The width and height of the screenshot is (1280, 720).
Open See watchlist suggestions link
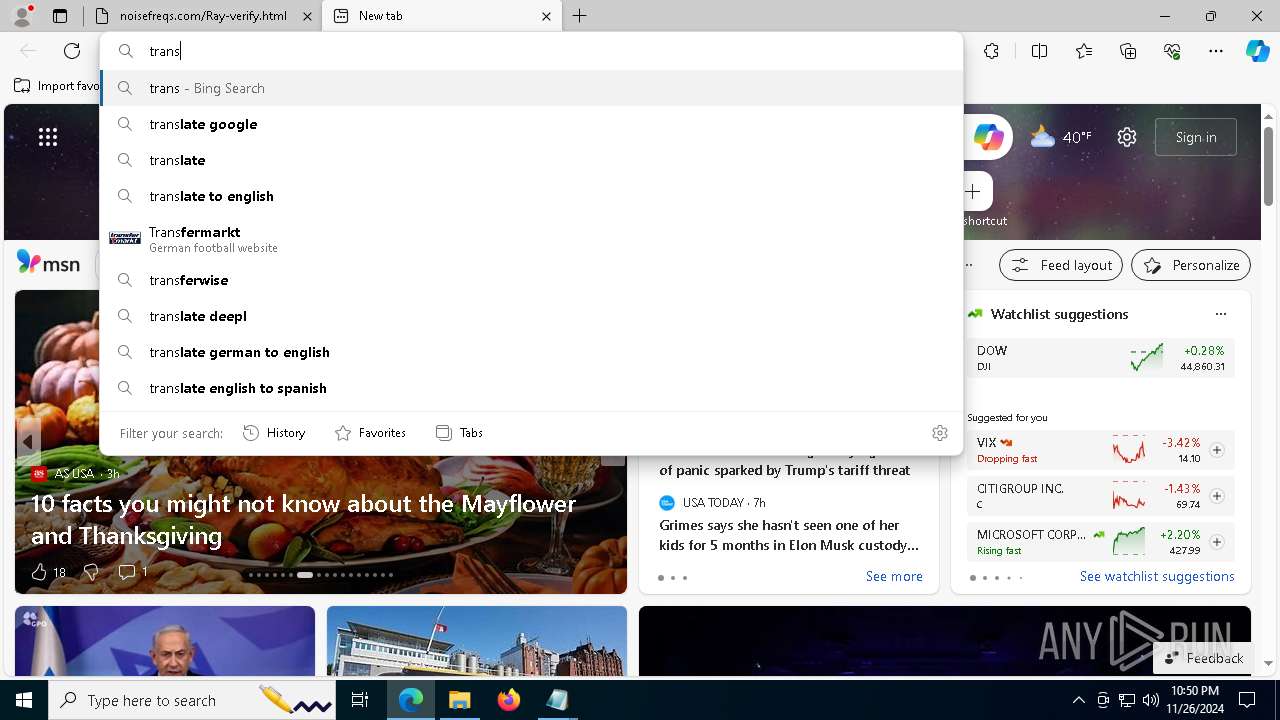click(x=1157, y=577)
